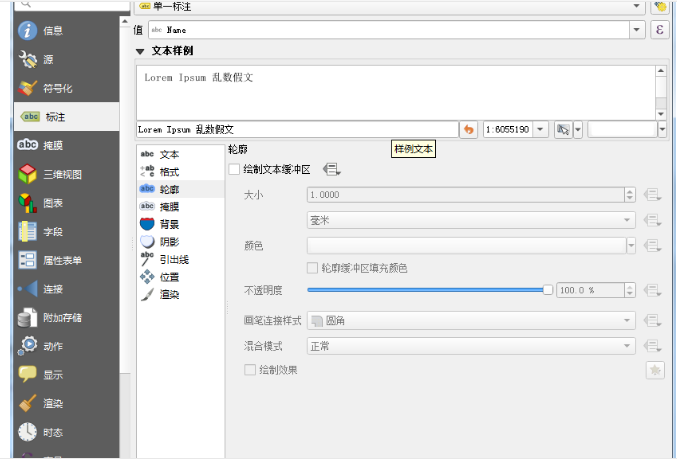Open data-defined override for 毫米 units
Screen dimensions: 677x461
click(652, 221)
